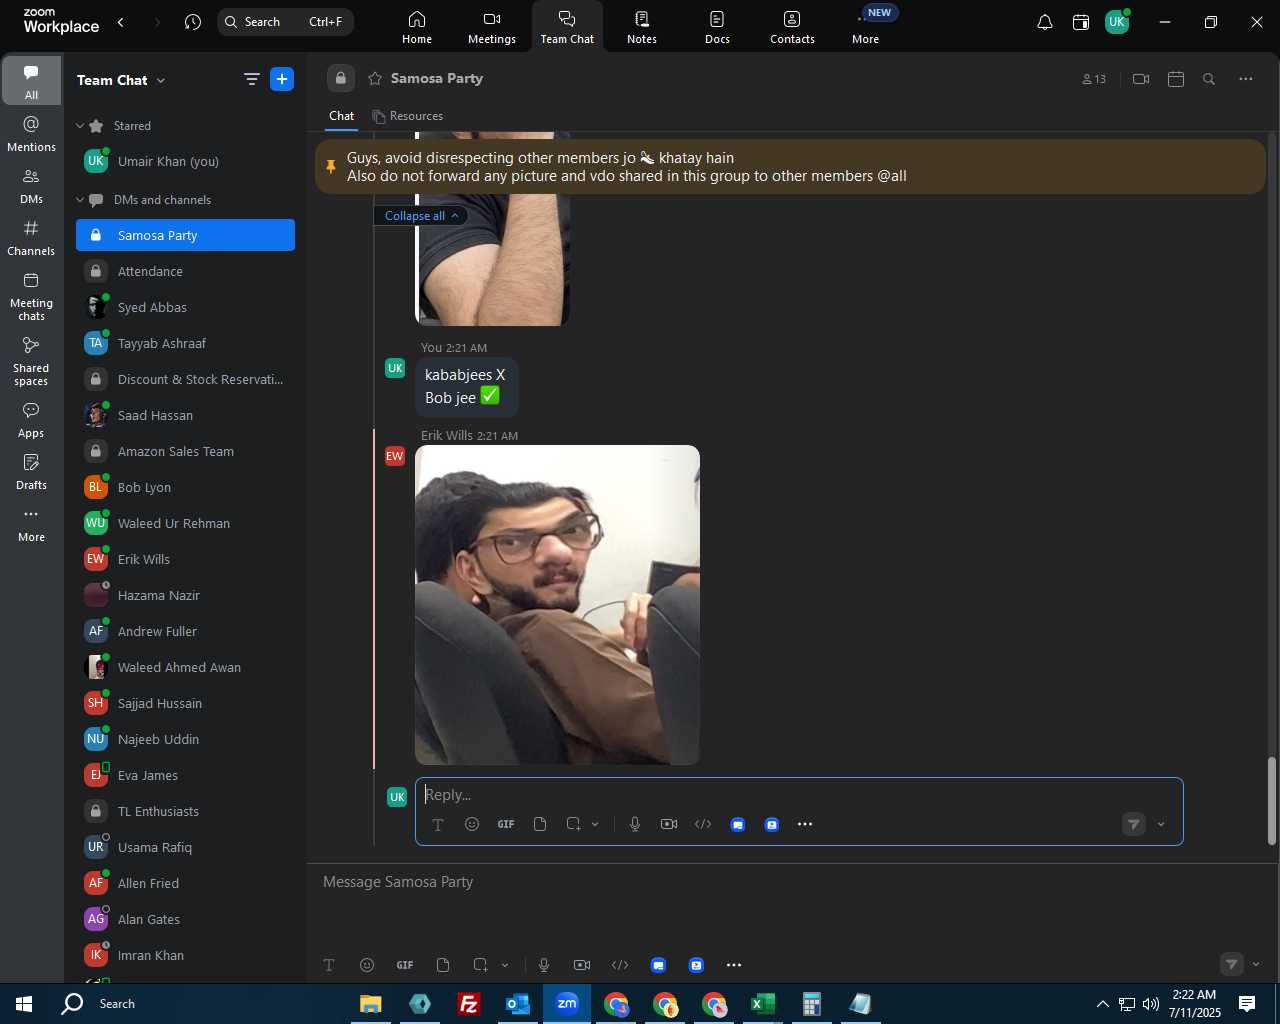The image size is (1280, 1024).
Task: Open the channel's more options ellipsis
Action: (x=1246, y=79)
